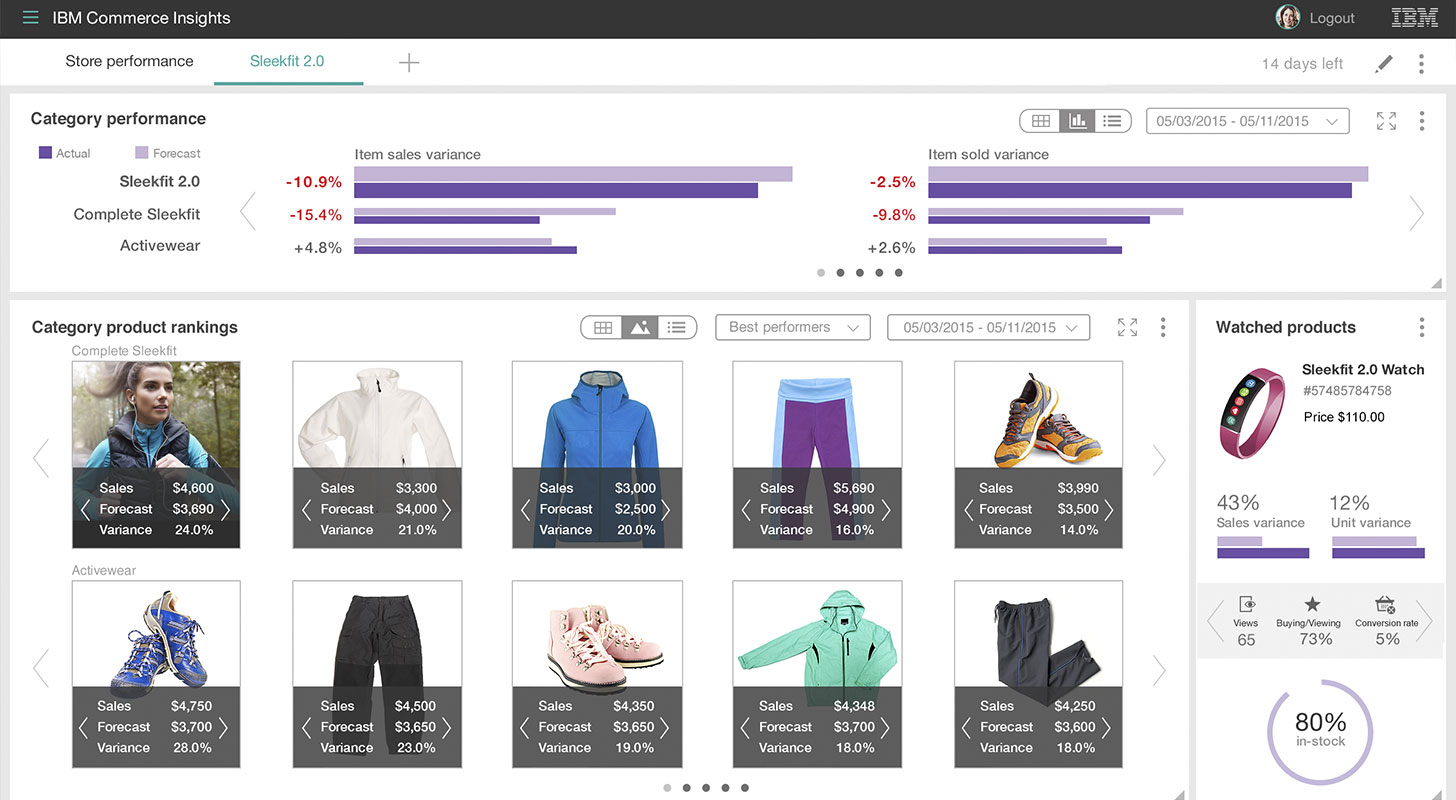Select the Sleekfit 2.0 tab
Screen dimensions: 1456x800
point(288,61)
